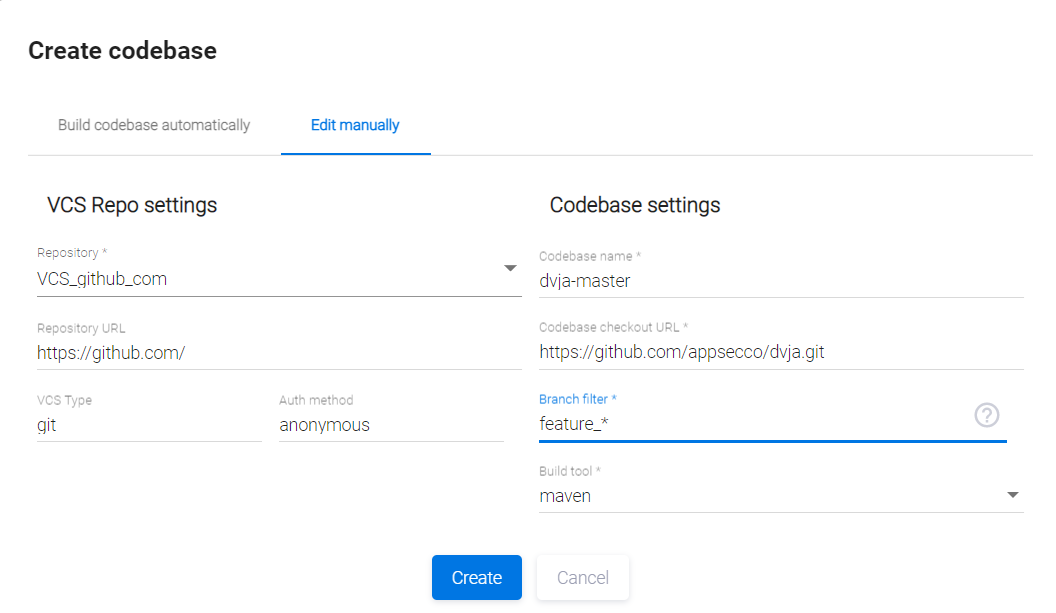The width and height of the screenshot is (1056, 613).
Task: Click the VCS Type git field
Action: coord(149,424)
